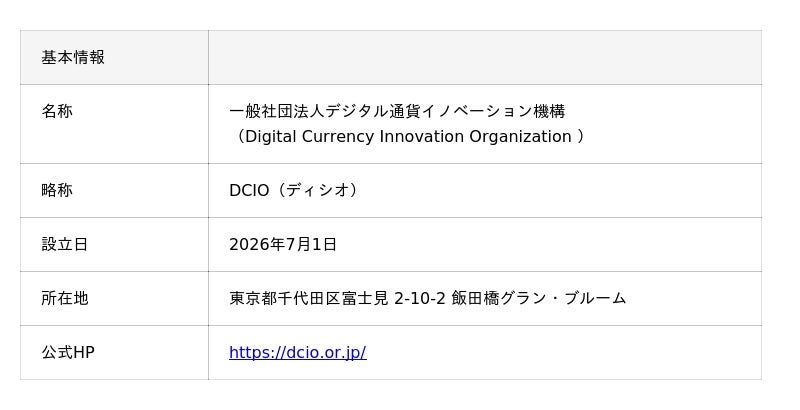800x410 pixels.
Task: Click the 東京都千代田区富士見 address text
Action: pos(309,298)
